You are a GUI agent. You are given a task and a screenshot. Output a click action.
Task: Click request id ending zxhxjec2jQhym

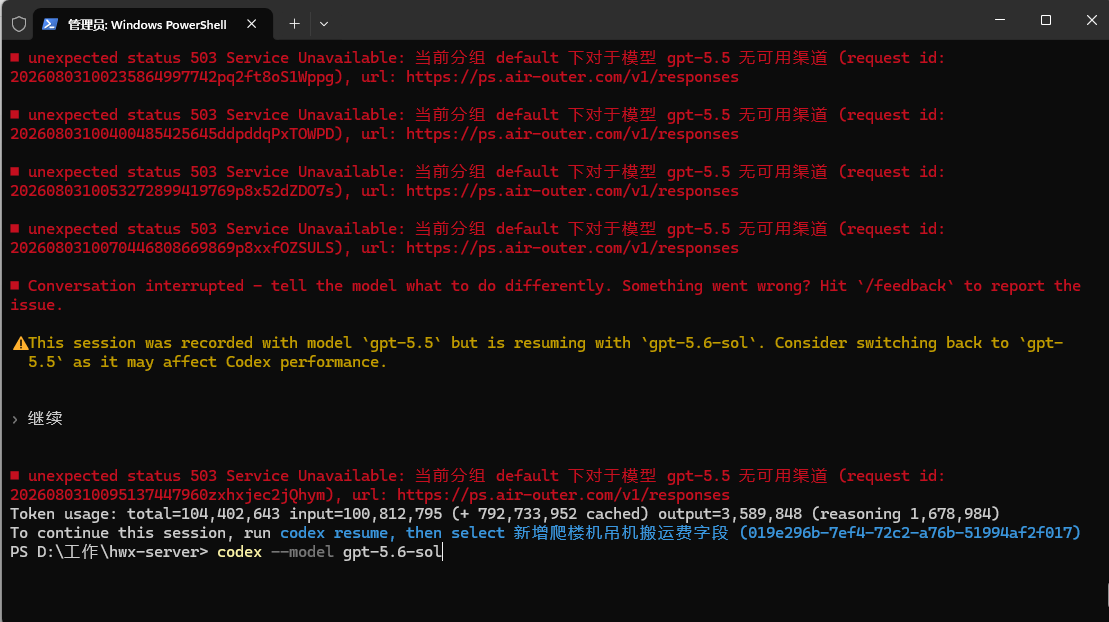click(168, 495)
